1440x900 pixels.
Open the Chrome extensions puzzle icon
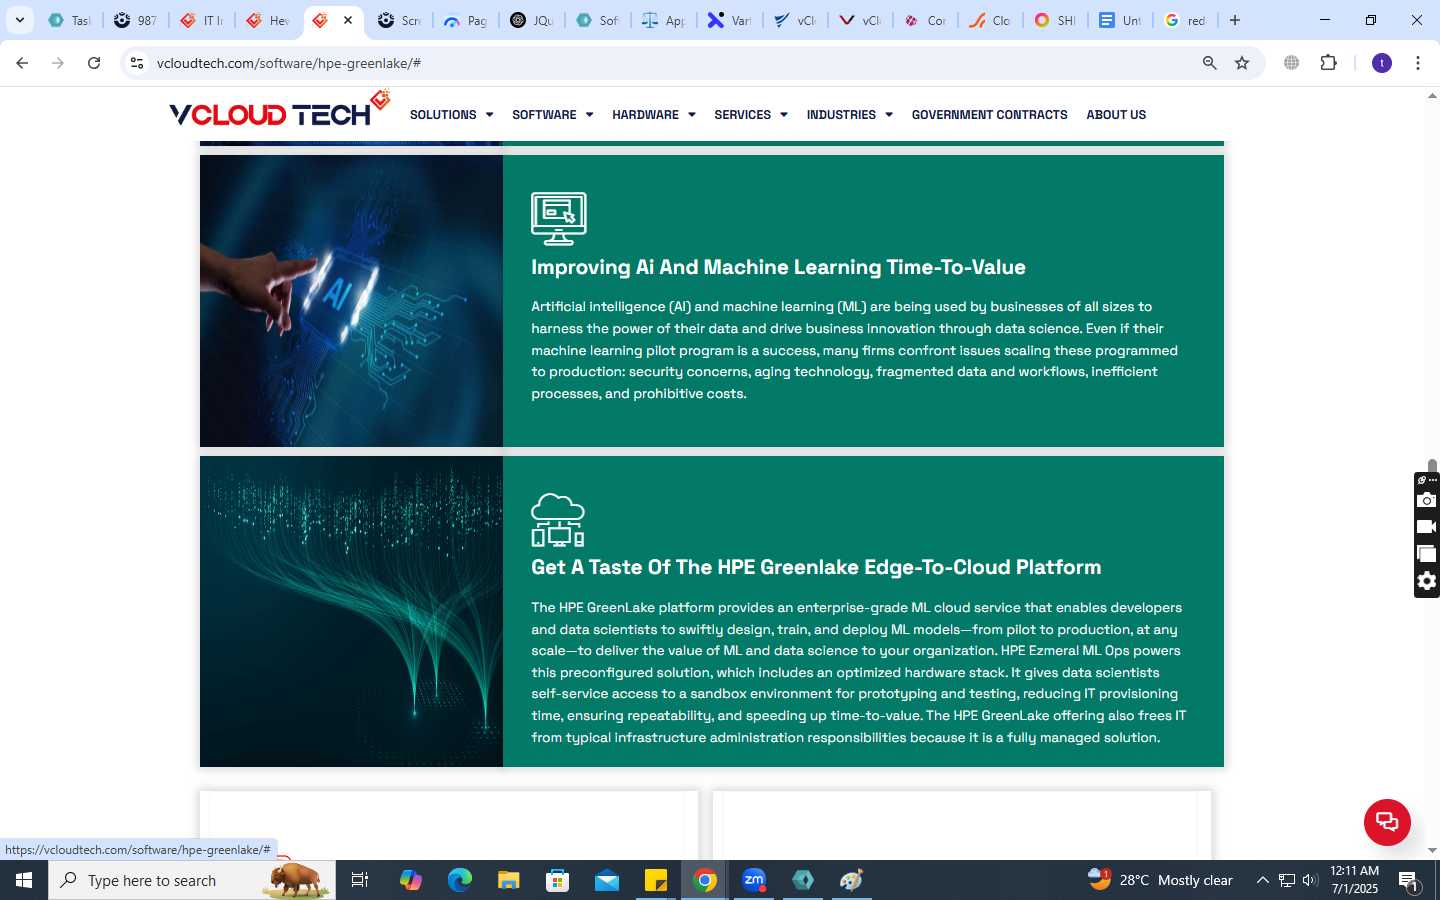pos(1329,63)
